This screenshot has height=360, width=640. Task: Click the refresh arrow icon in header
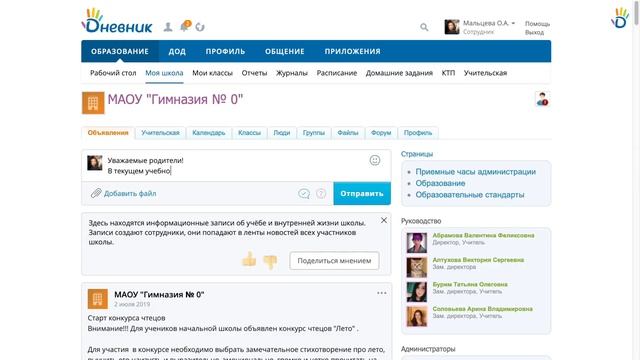tap(200, 27)
